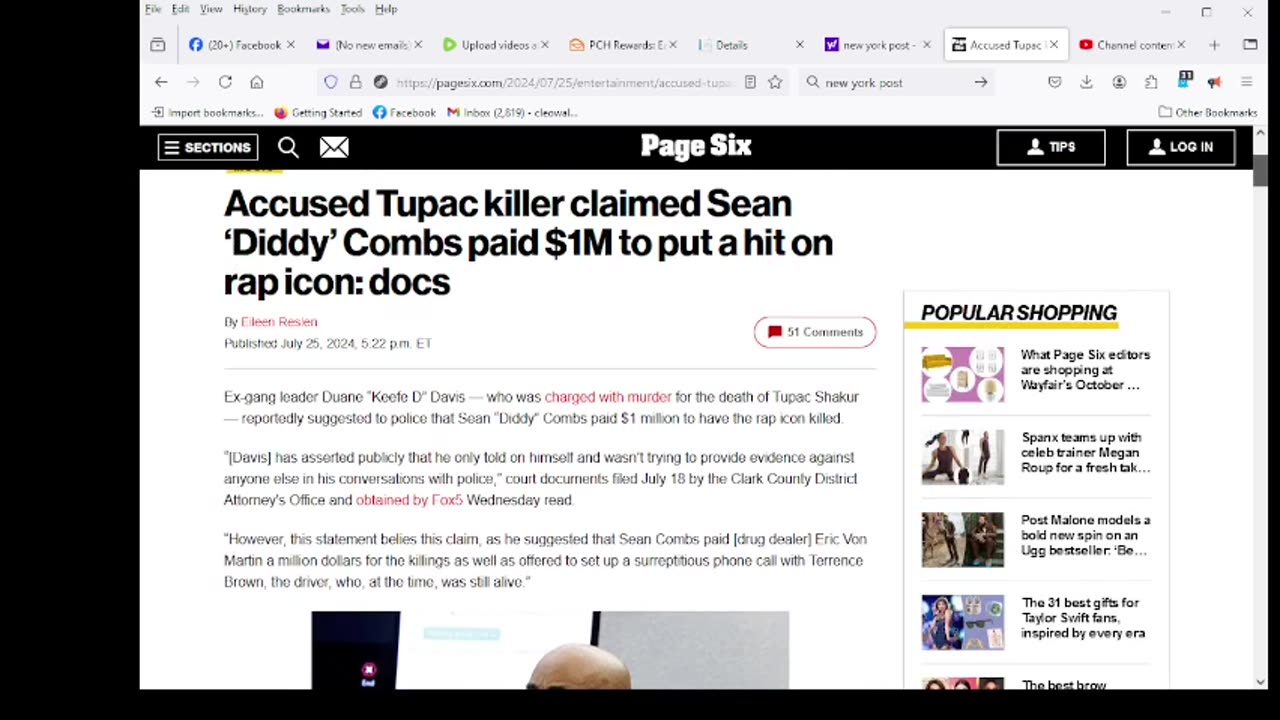
Task: Open the Firefox application hamburger menu
Action: (x=1246, y=82)
